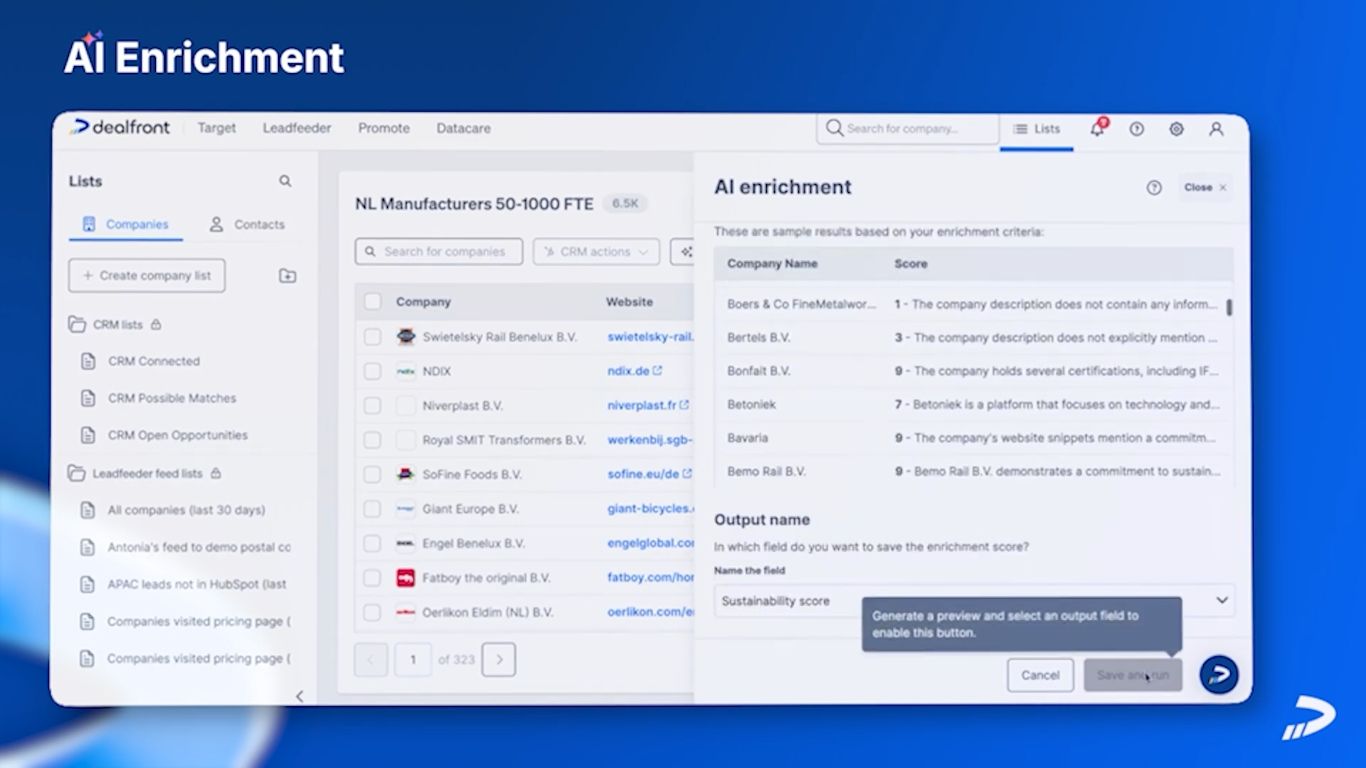Open the CRM actions dropdown
The width and height of the screenshot is (1366, 768).
pyautogui.click(x=596, y=252)
